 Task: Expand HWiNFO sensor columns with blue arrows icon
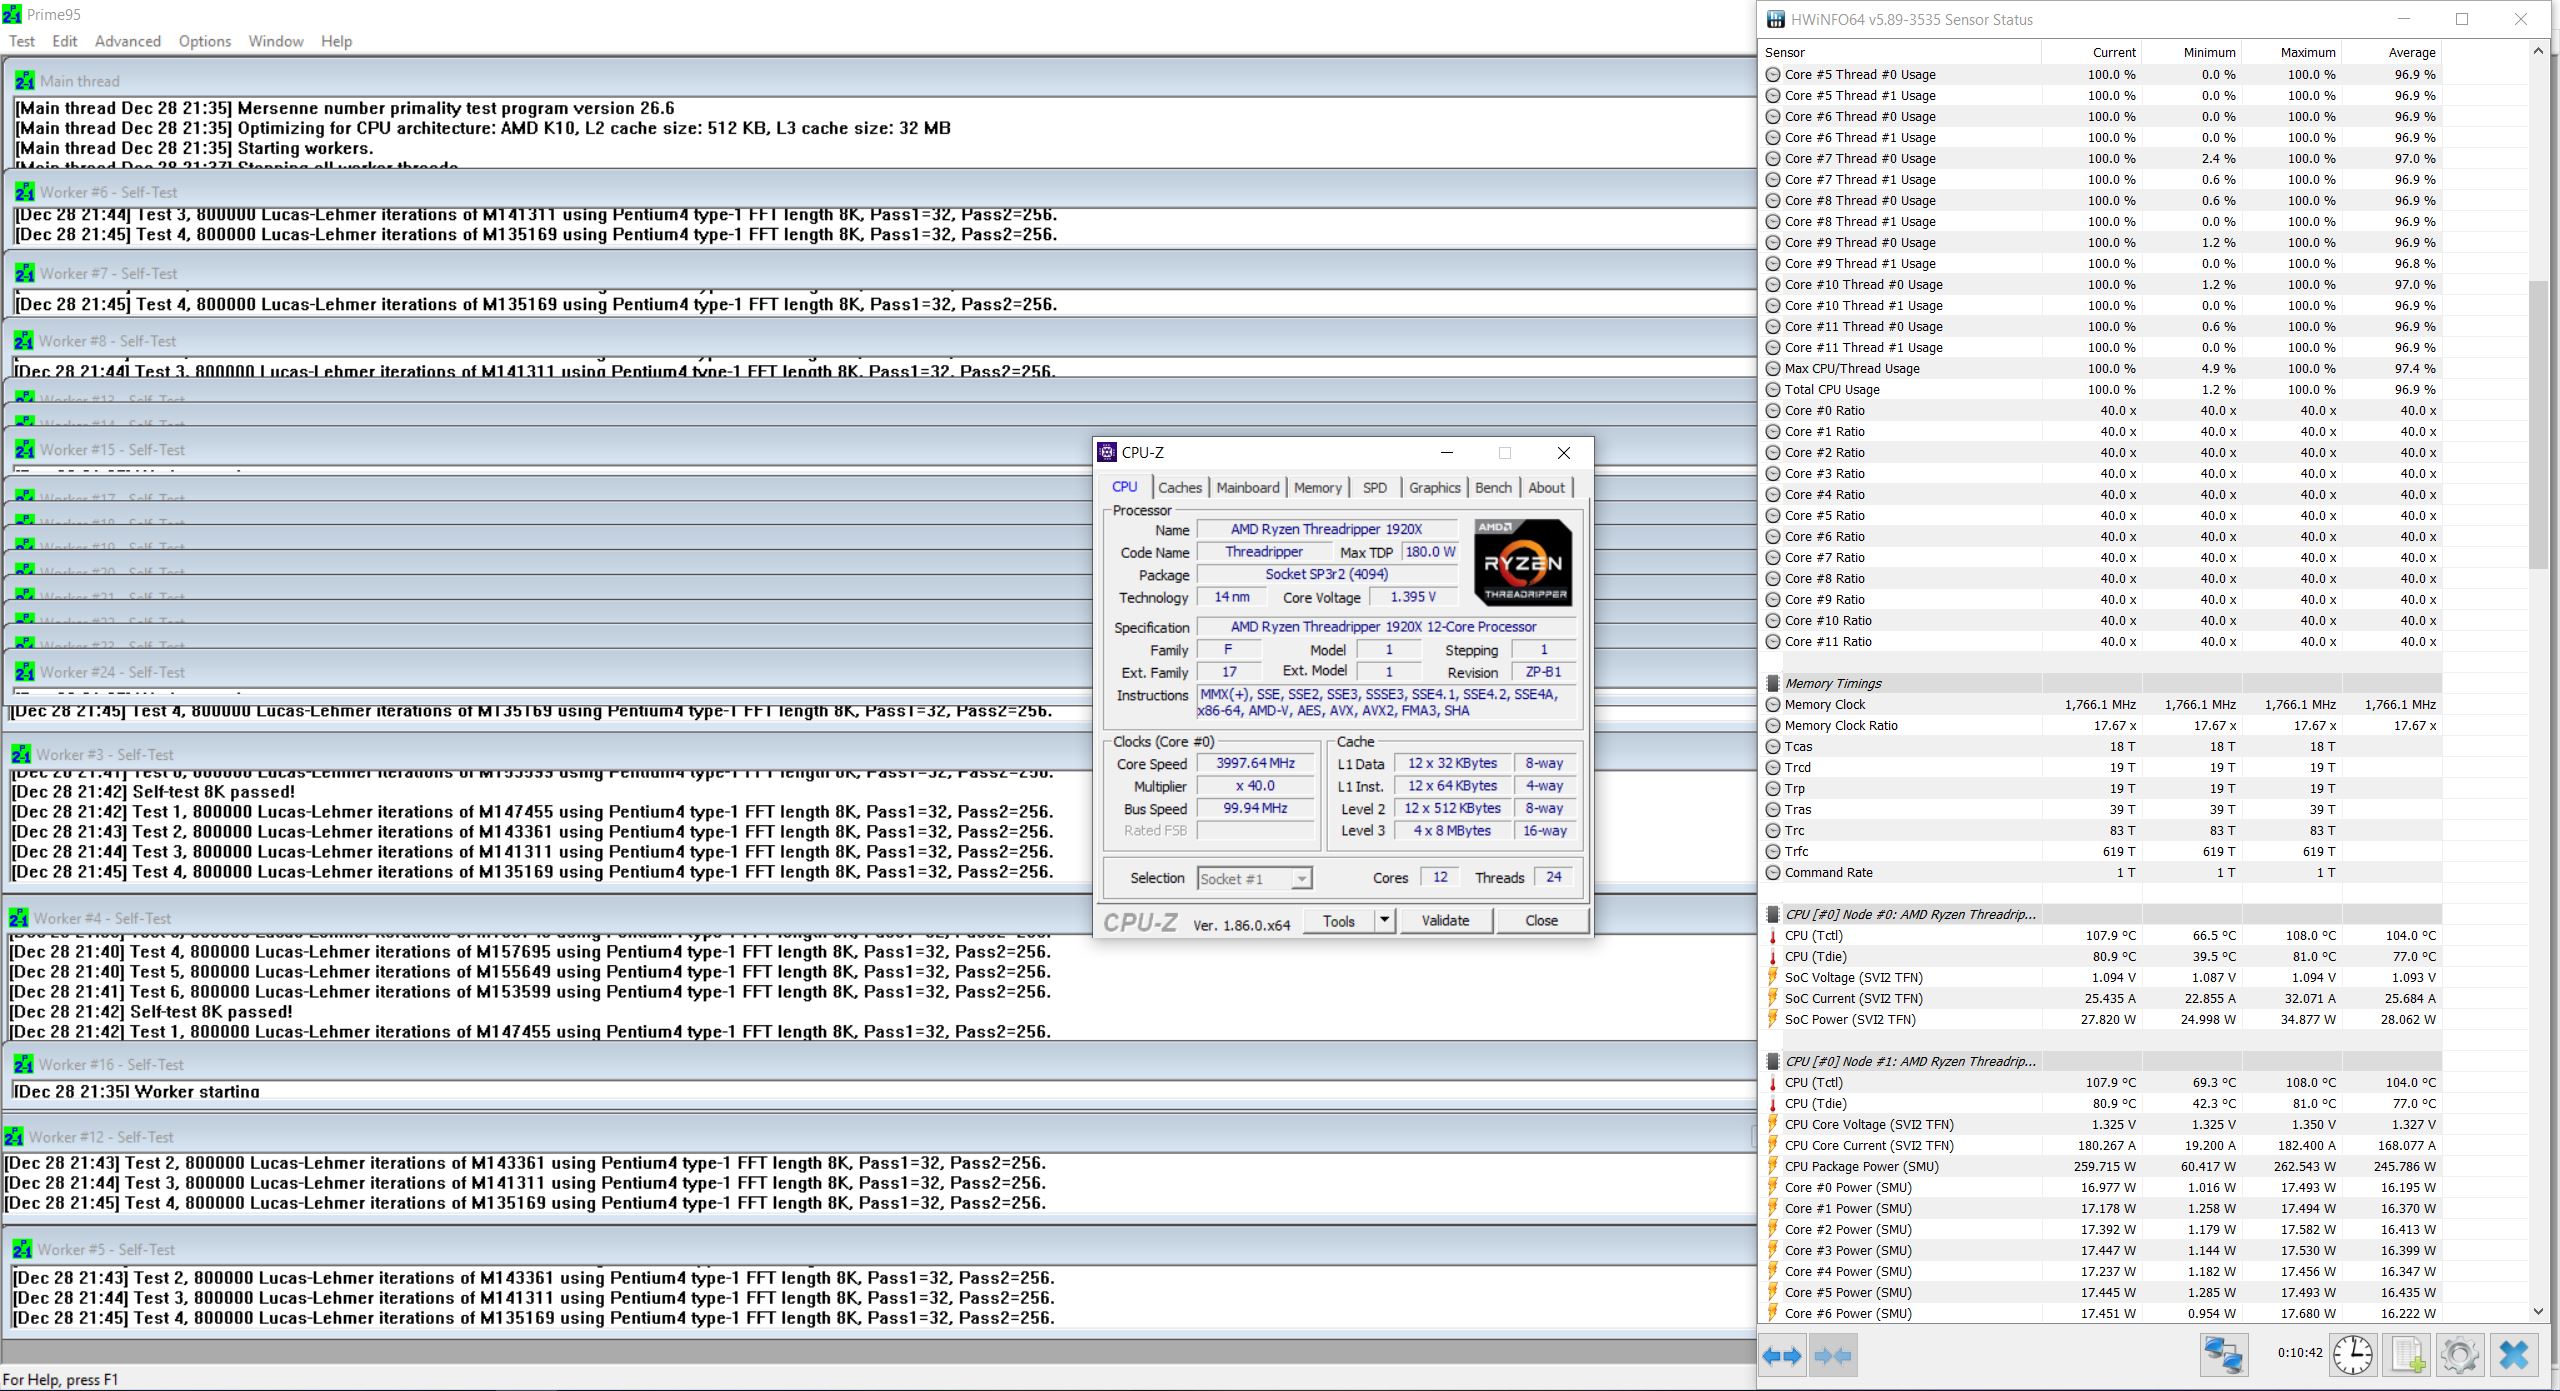1782,1356
